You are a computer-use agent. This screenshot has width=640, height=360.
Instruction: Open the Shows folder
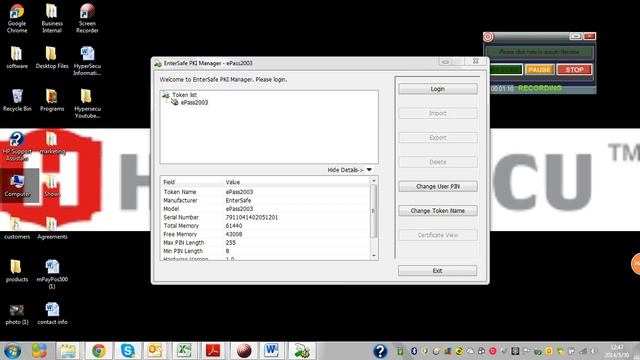tap(52, 186)
